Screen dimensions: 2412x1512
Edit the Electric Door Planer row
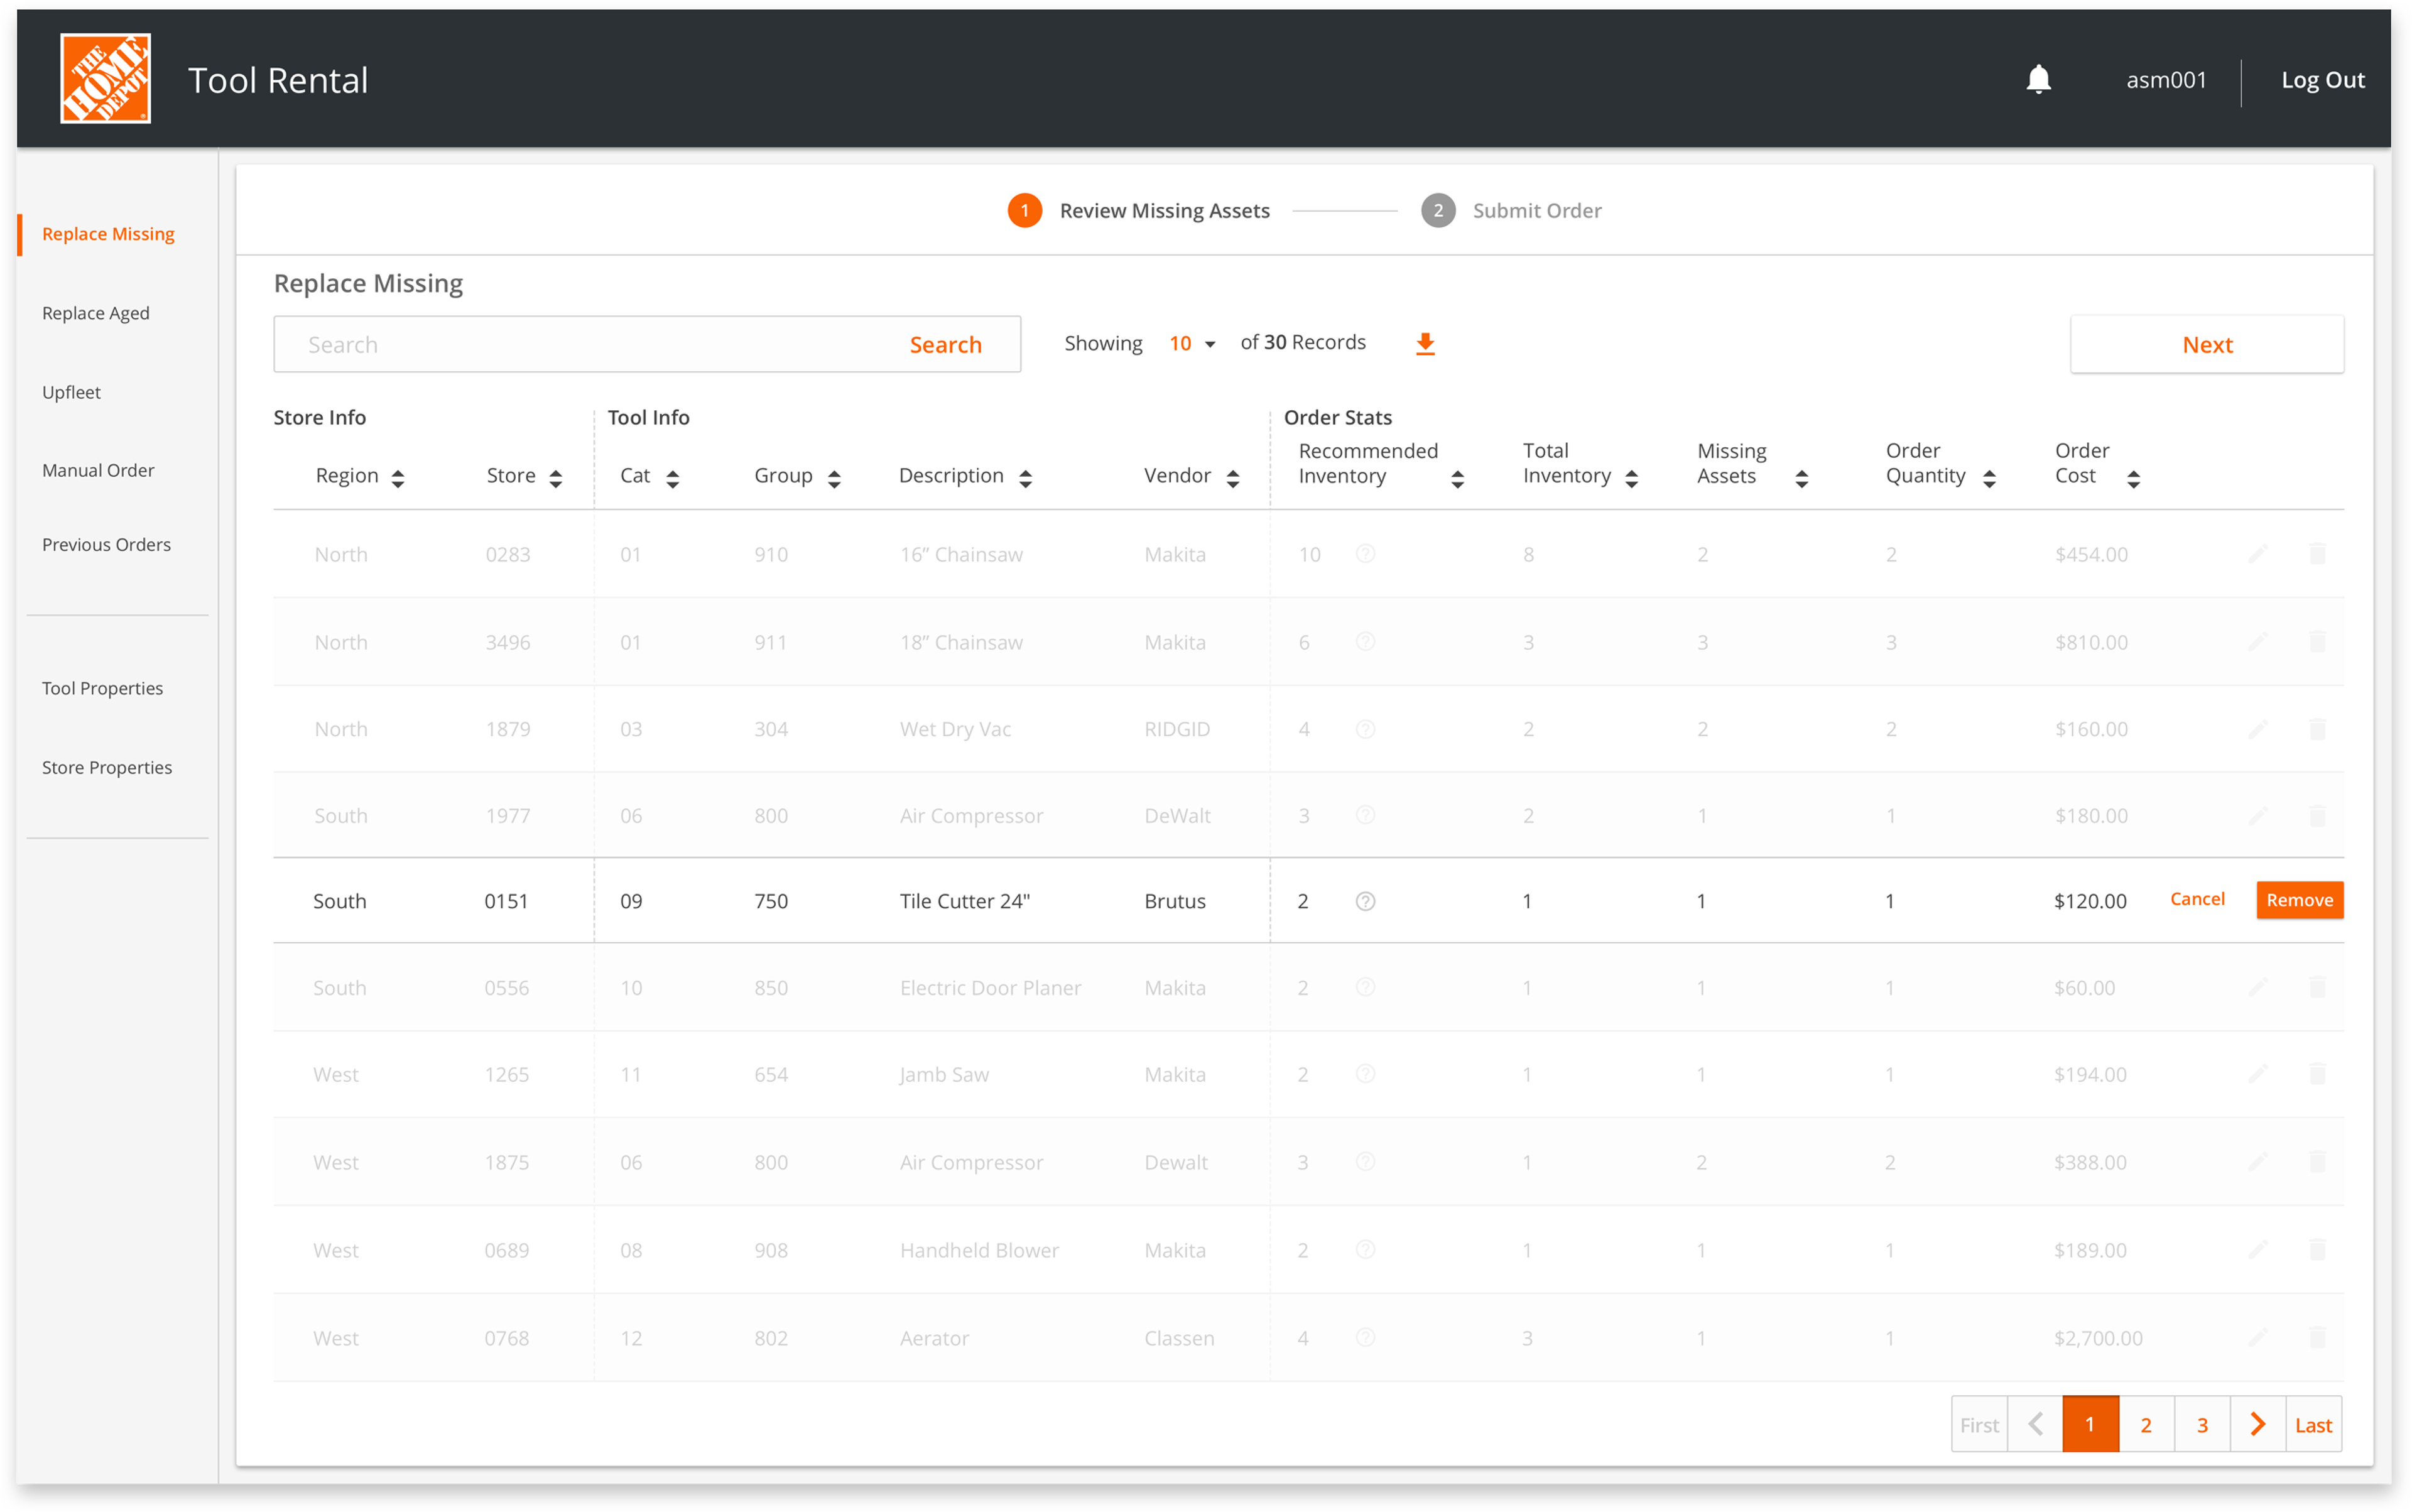tap(2258, 988)
